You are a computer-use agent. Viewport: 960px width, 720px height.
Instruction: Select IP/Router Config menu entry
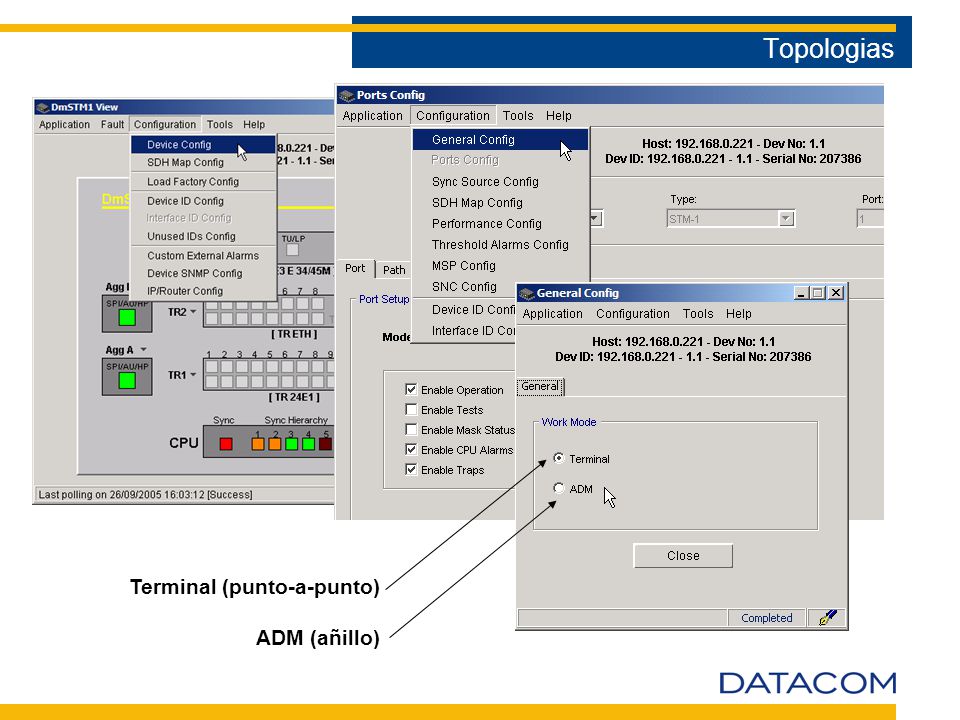click(203, 291)
